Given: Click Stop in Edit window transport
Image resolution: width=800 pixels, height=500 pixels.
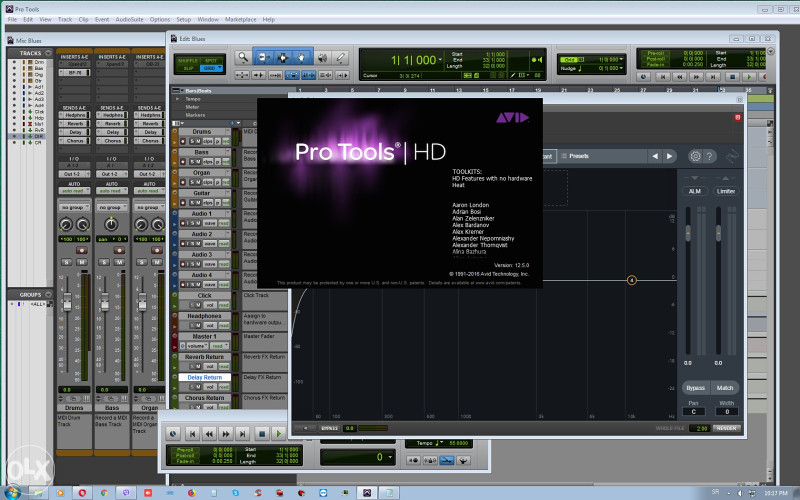Looking at the screenshot, I should click(x=733, y=77).
